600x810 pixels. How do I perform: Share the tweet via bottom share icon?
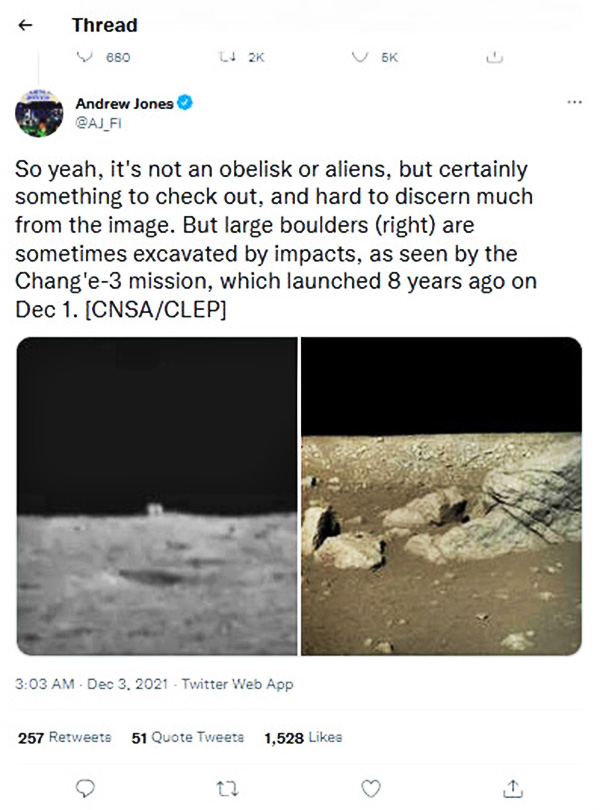coord(513,787)
